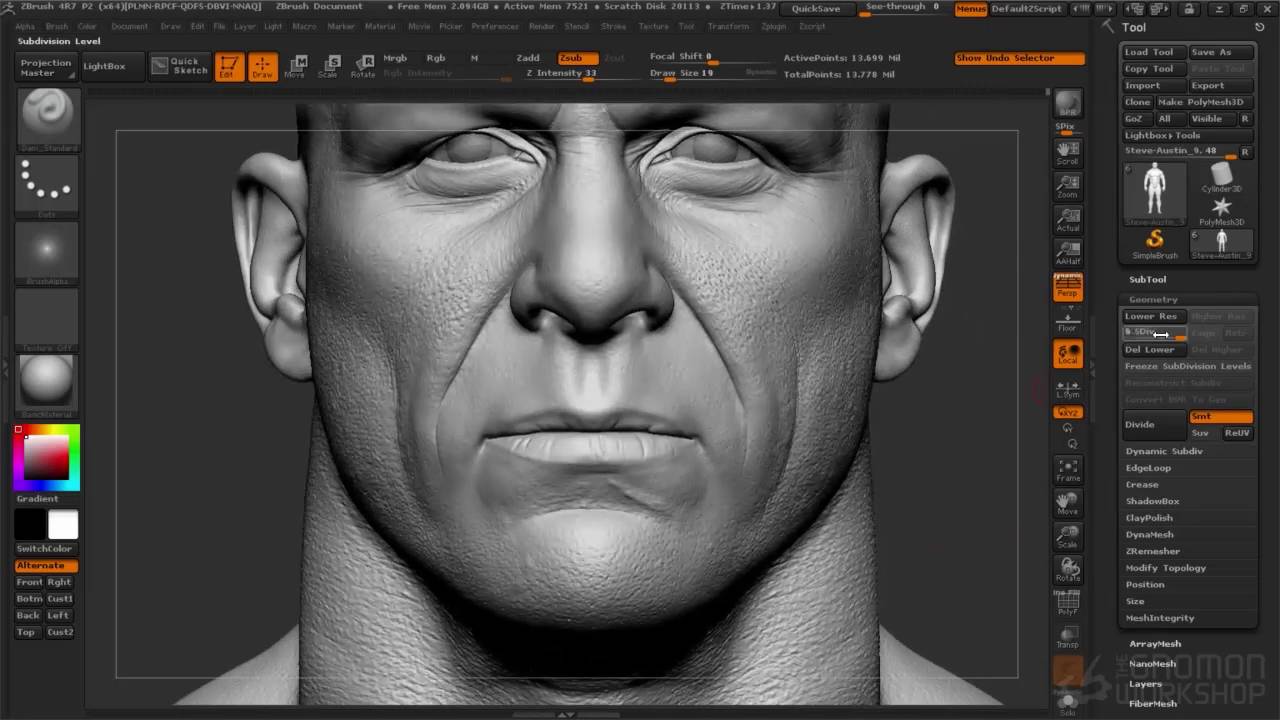The height and width of the screenshot is (720, 1280).
Task: Activate the Move transform icon in top shelf
Action: [295, 66]
